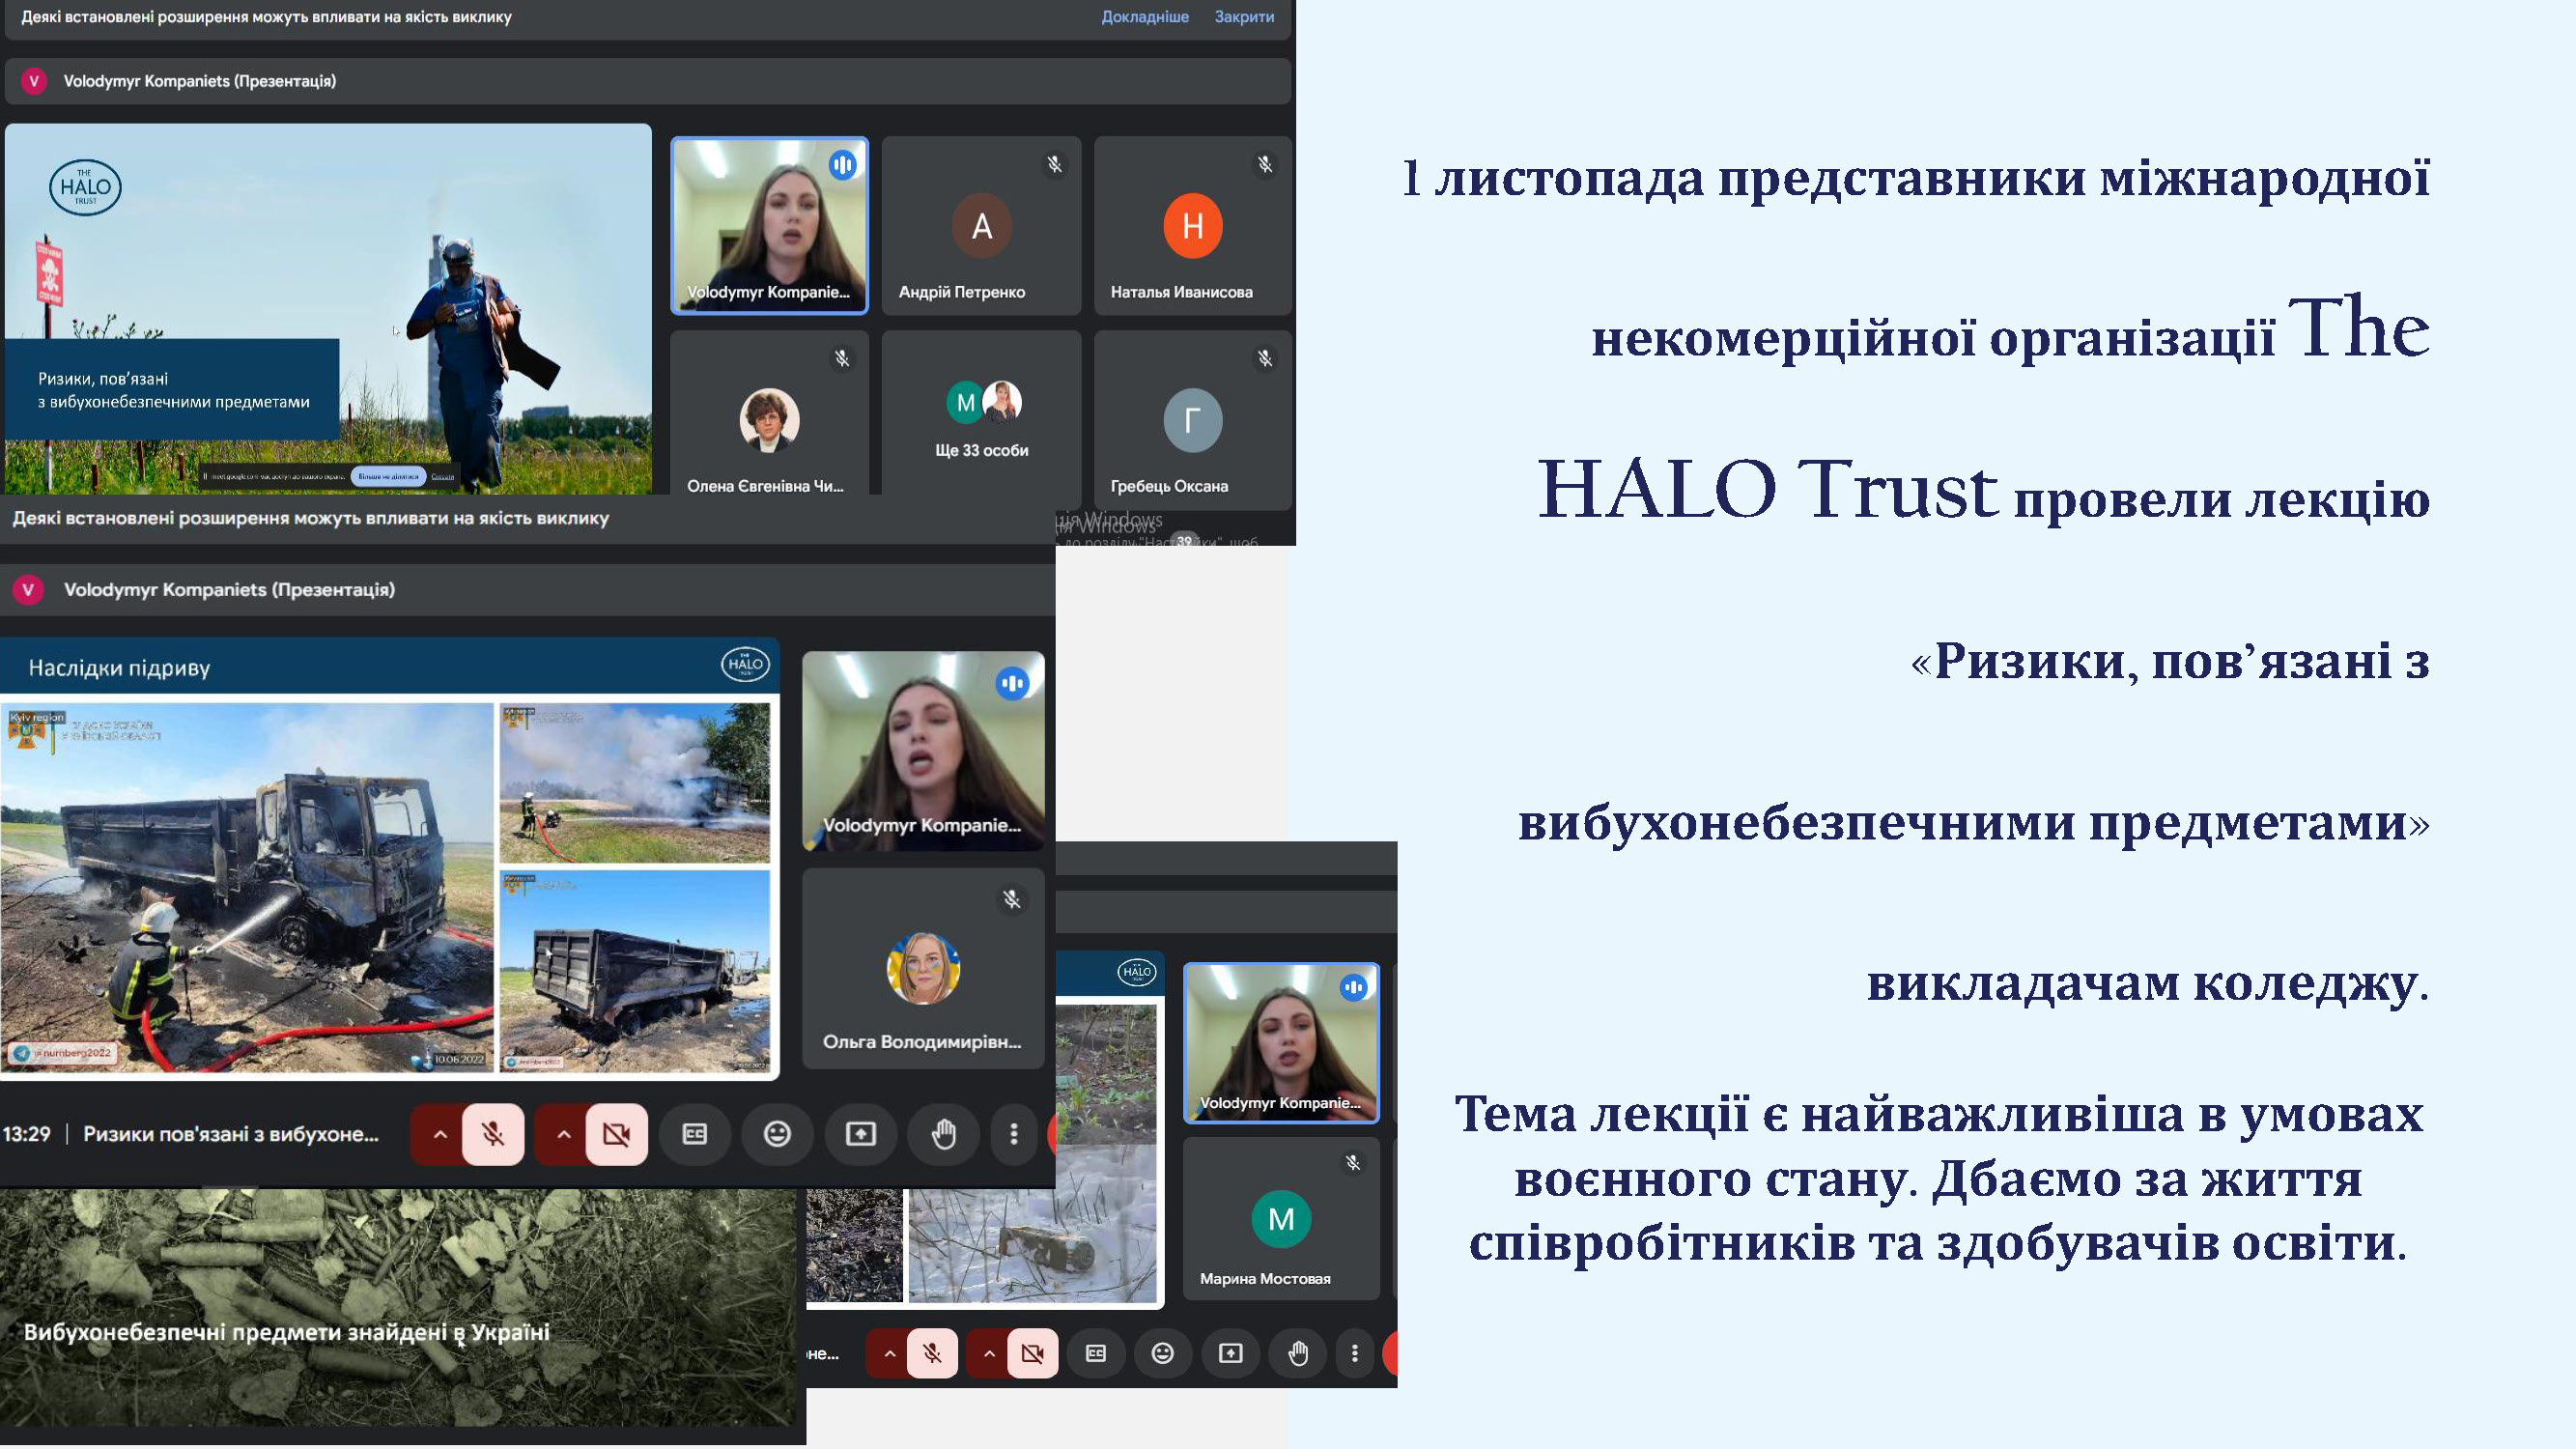
Task: Turn on captions in the 13:29 meeting toolbar
Action: coord(695,1134)
